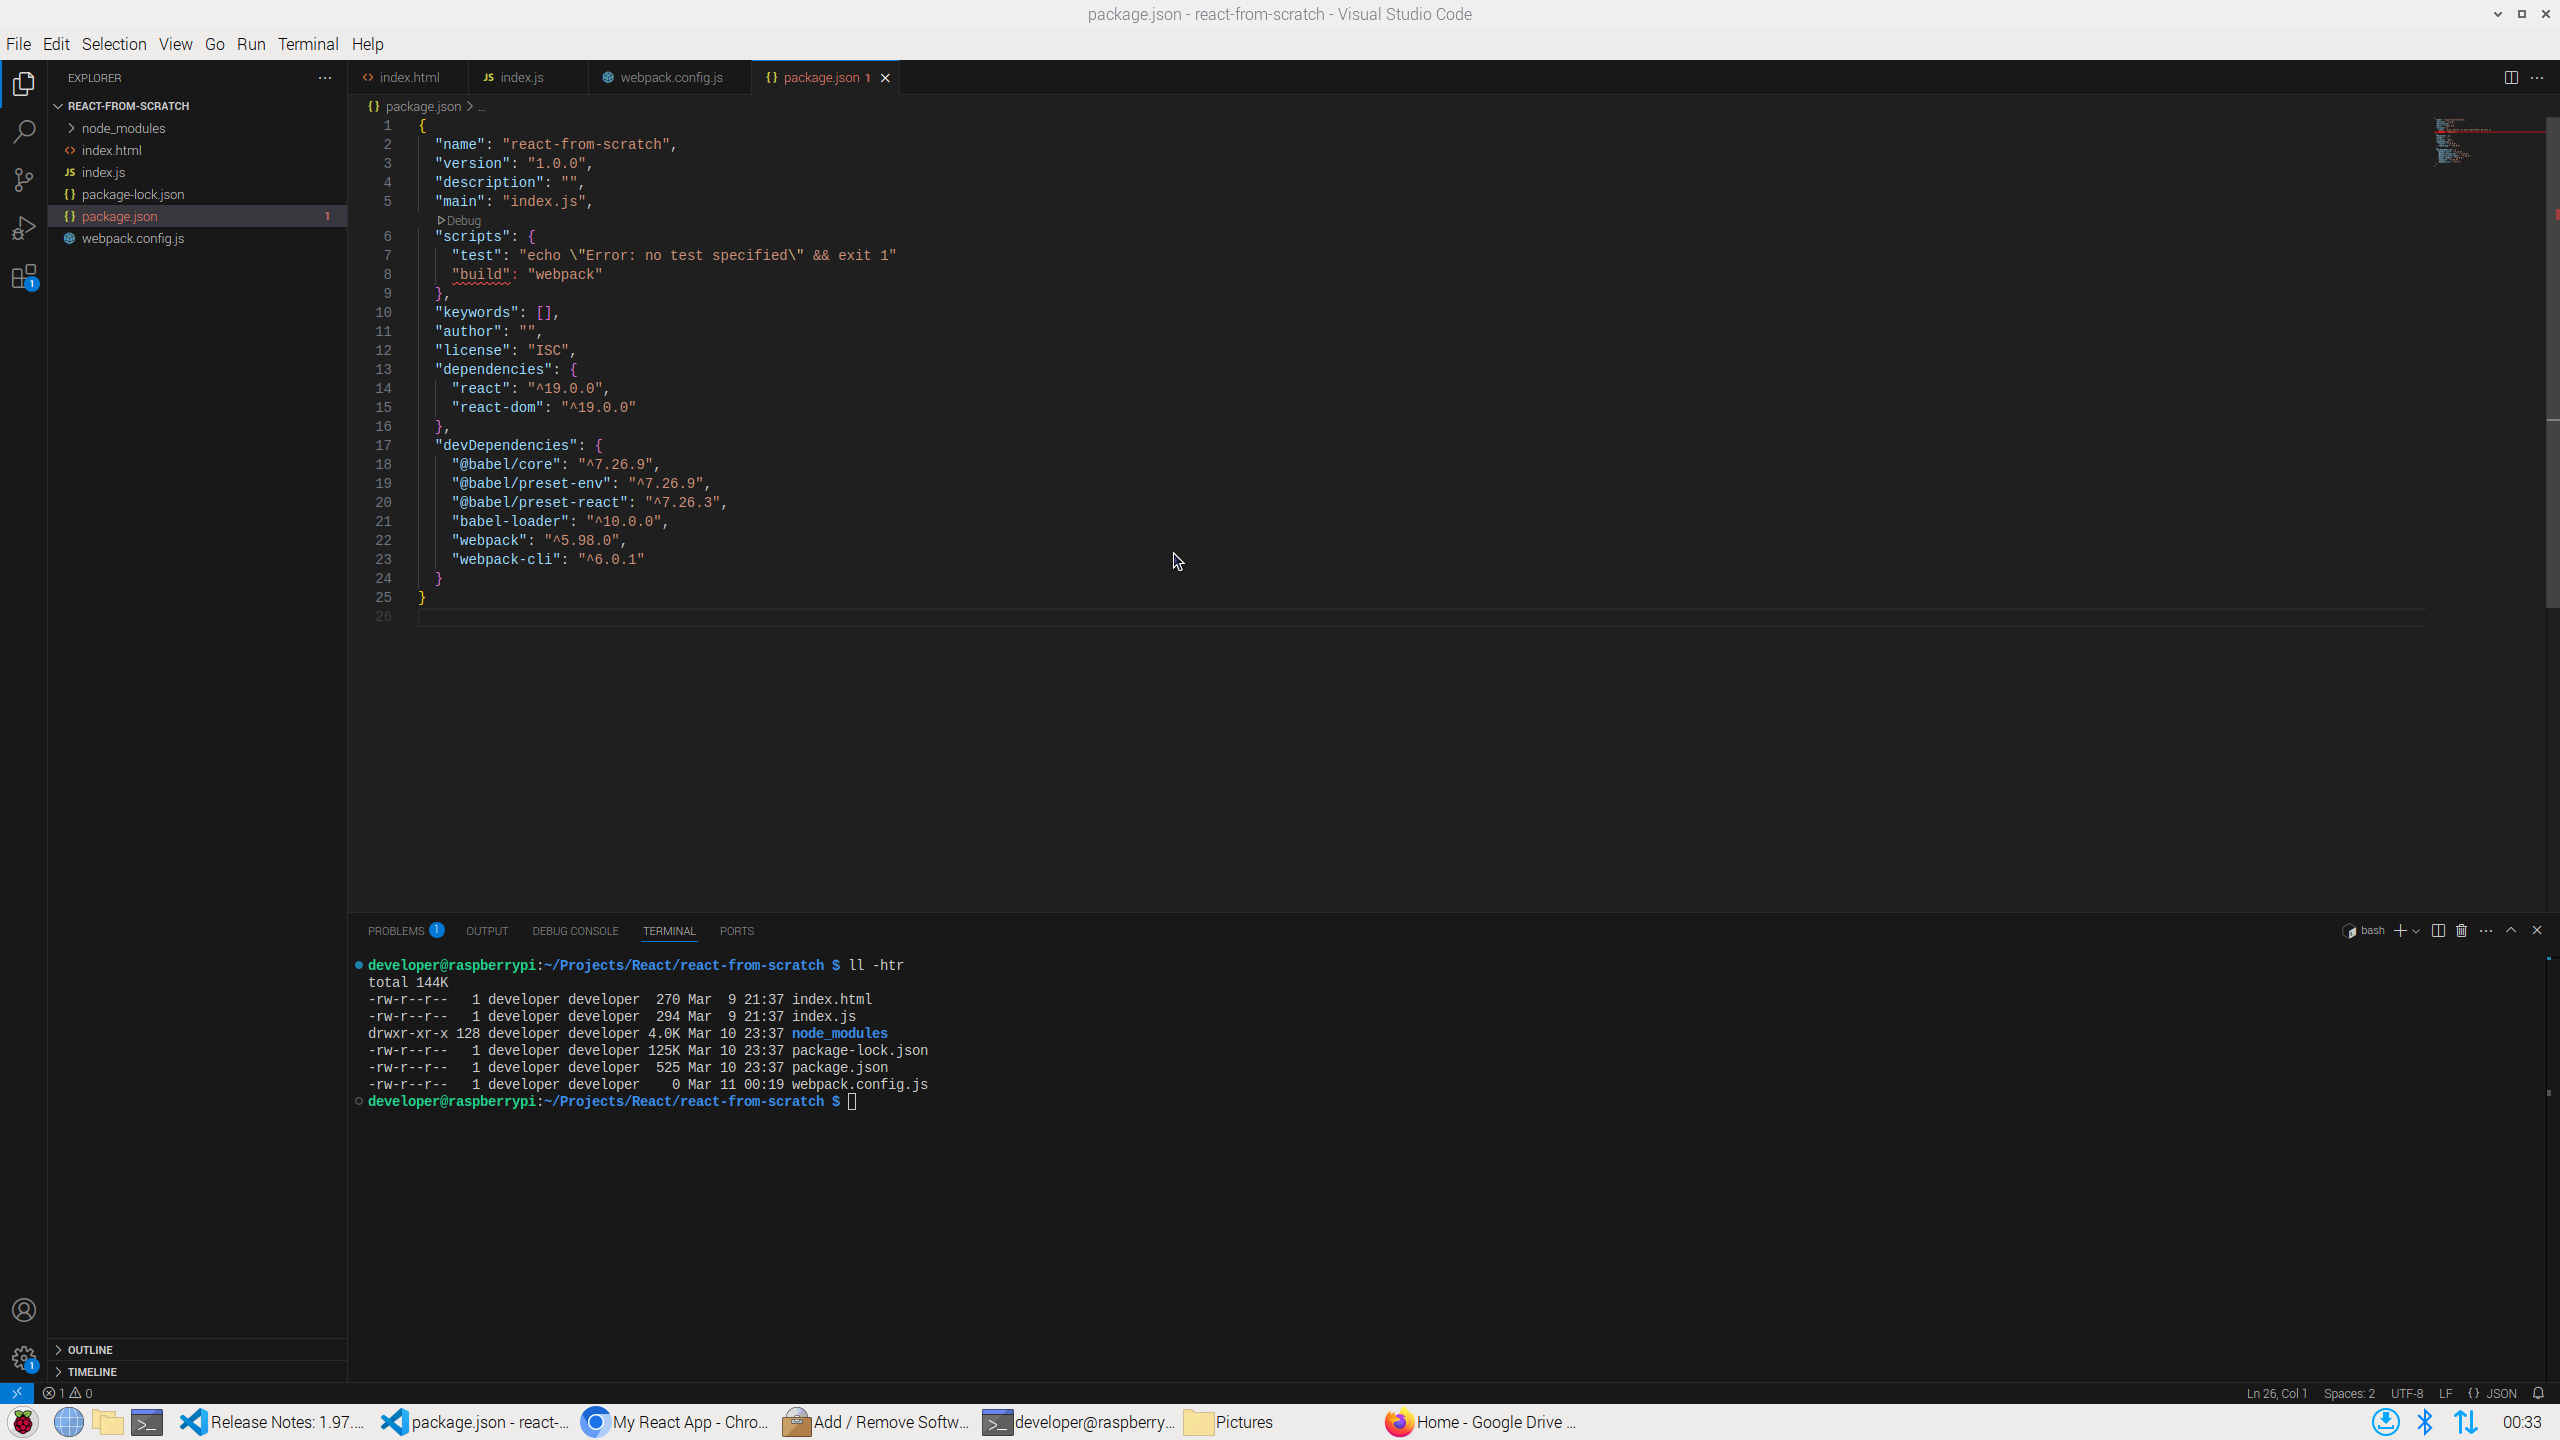Switch to the DEBUG CONSOLE panel tab
Image resolution: width=2560 pixels, height=1440 pixels.
(x=575, y=931)
